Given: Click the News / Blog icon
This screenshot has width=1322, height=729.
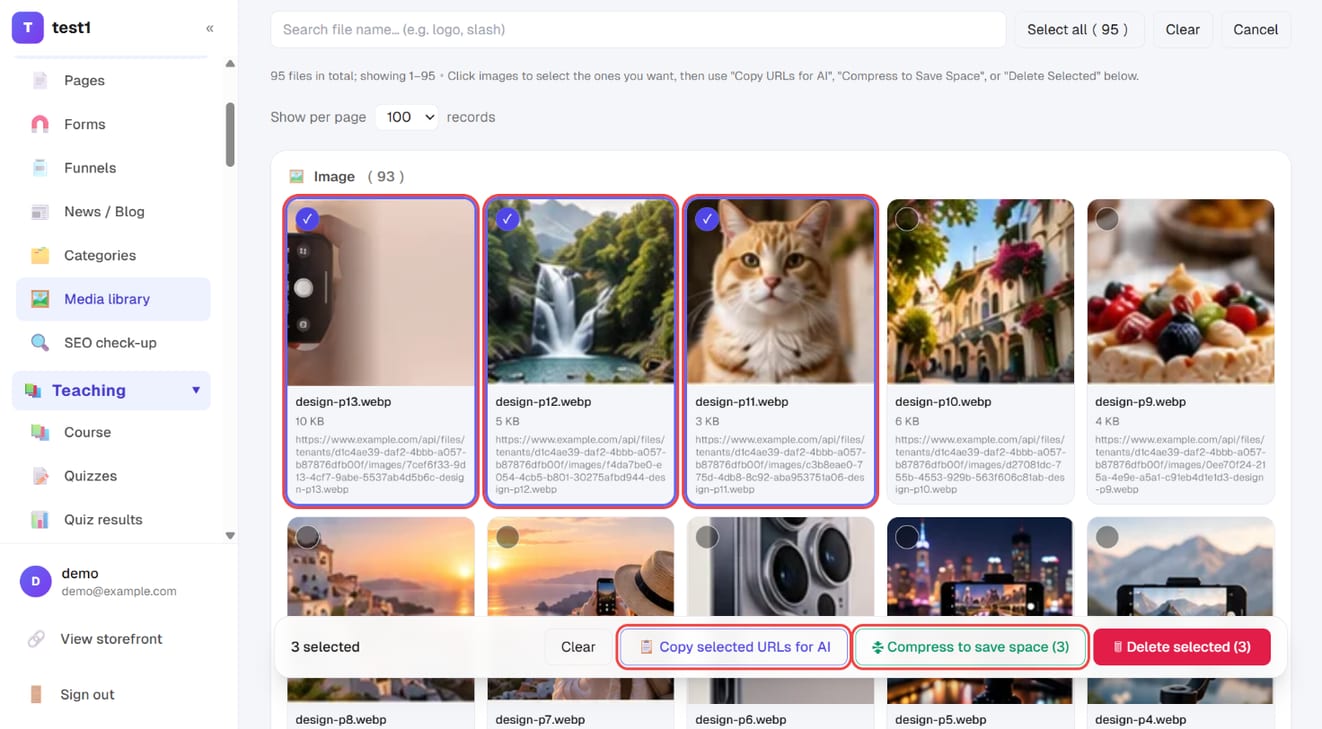Looking at the screenshot, I should (40, 212).
